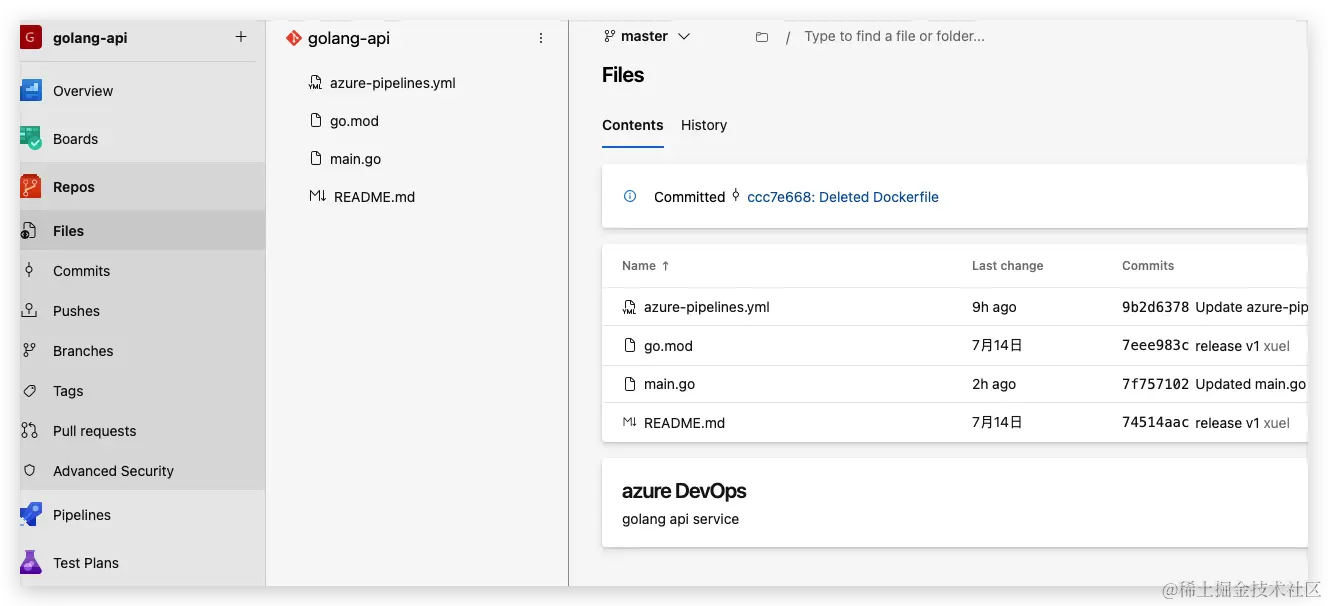Select the Contents tab
This screenshot has width=1328, height=606.
point(632,125)
